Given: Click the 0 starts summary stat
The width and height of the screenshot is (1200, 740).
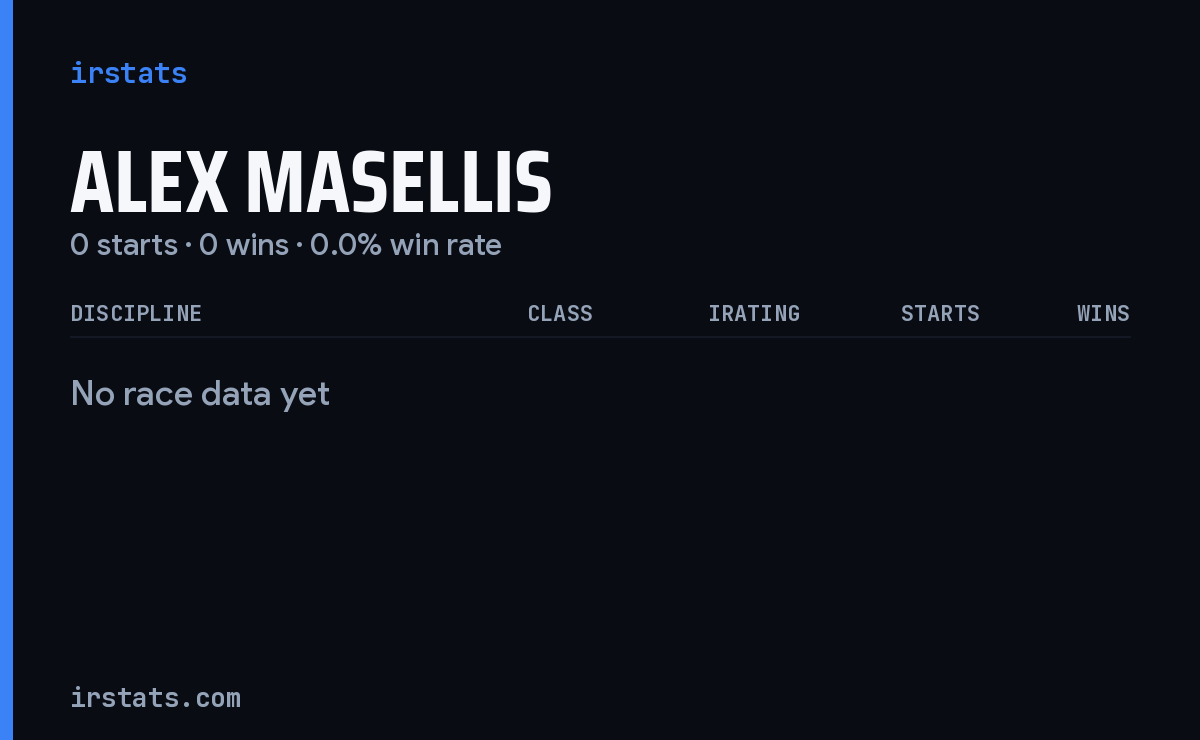Looking at the screenshot, I should point(124,245).
